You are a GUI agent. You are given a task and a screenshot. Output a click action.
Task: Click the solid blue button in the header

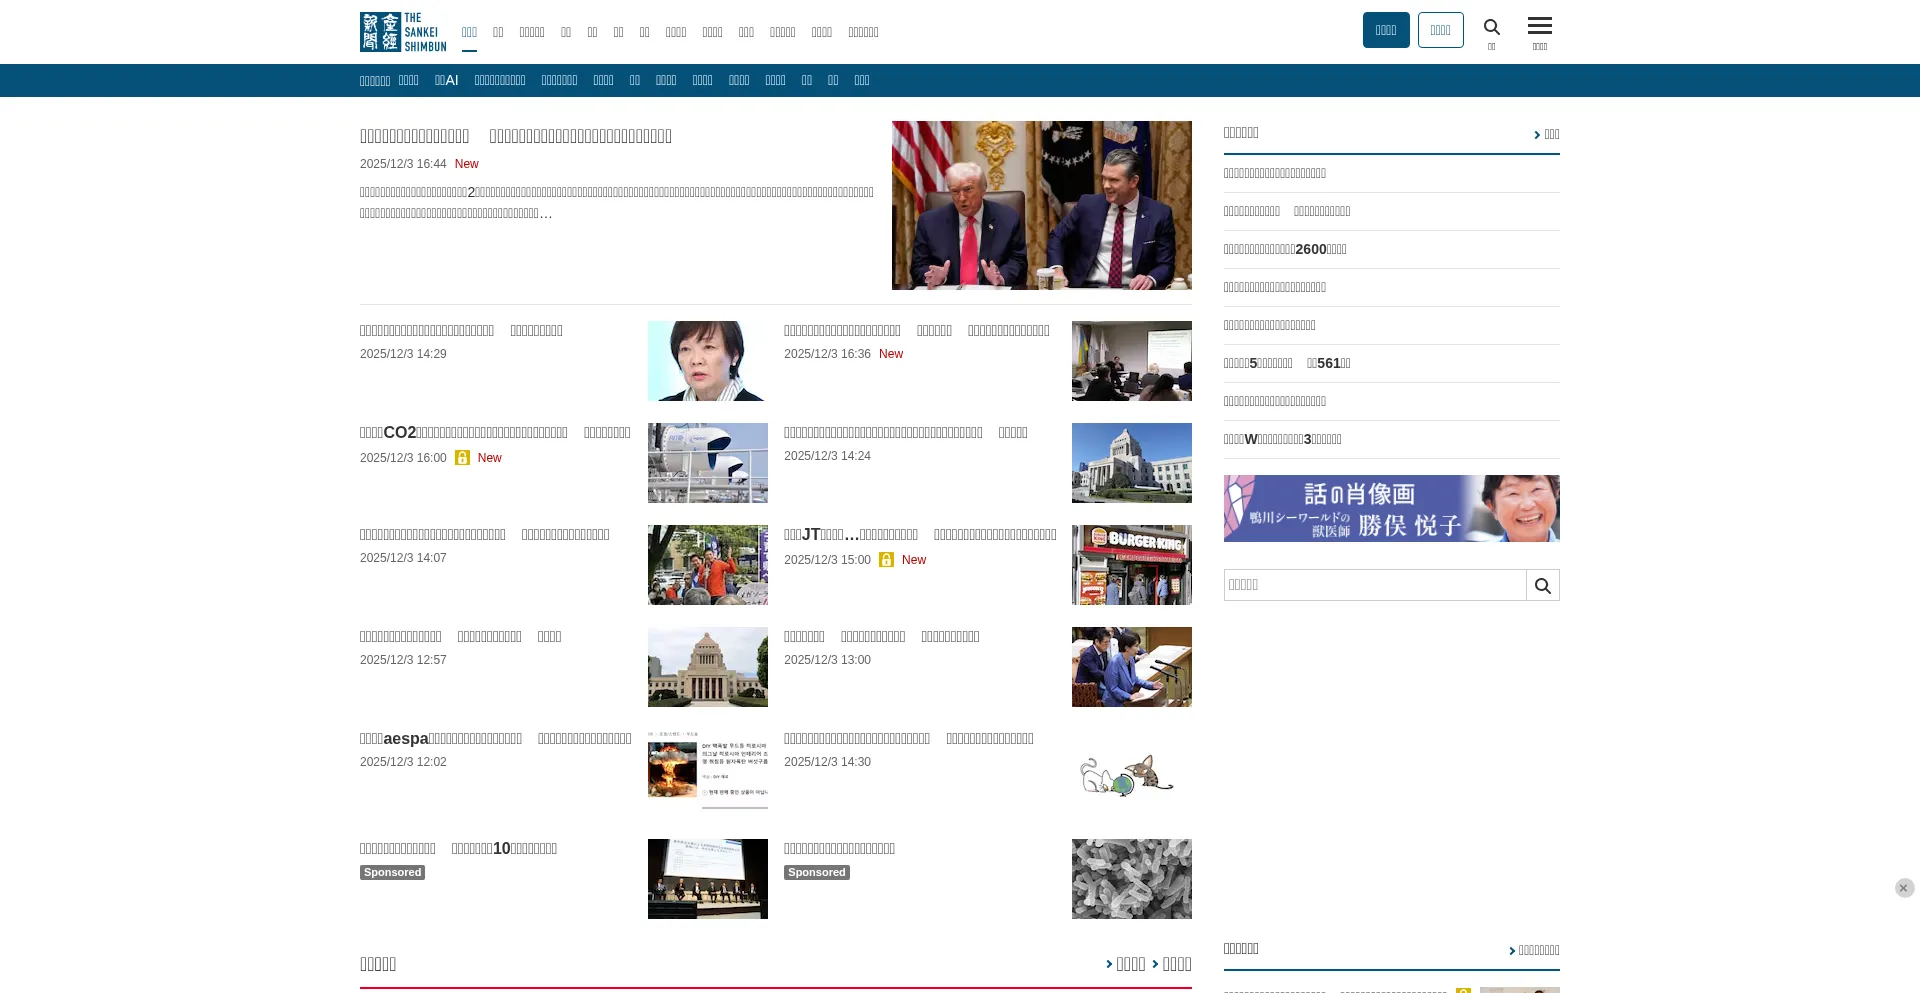(x=1385, y=30)
